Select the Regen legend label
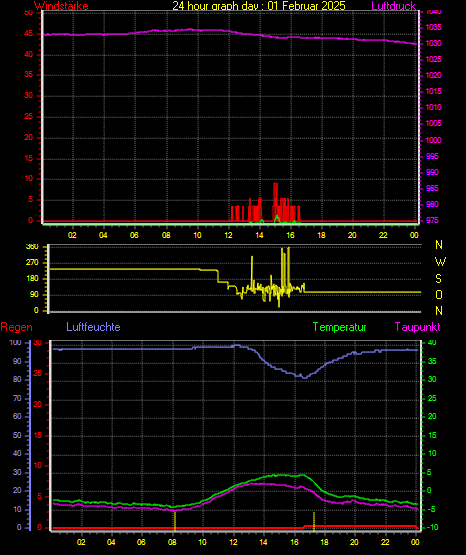Image resolution: width=466 pixels, height=555 pixels. [x=16, y=327]
